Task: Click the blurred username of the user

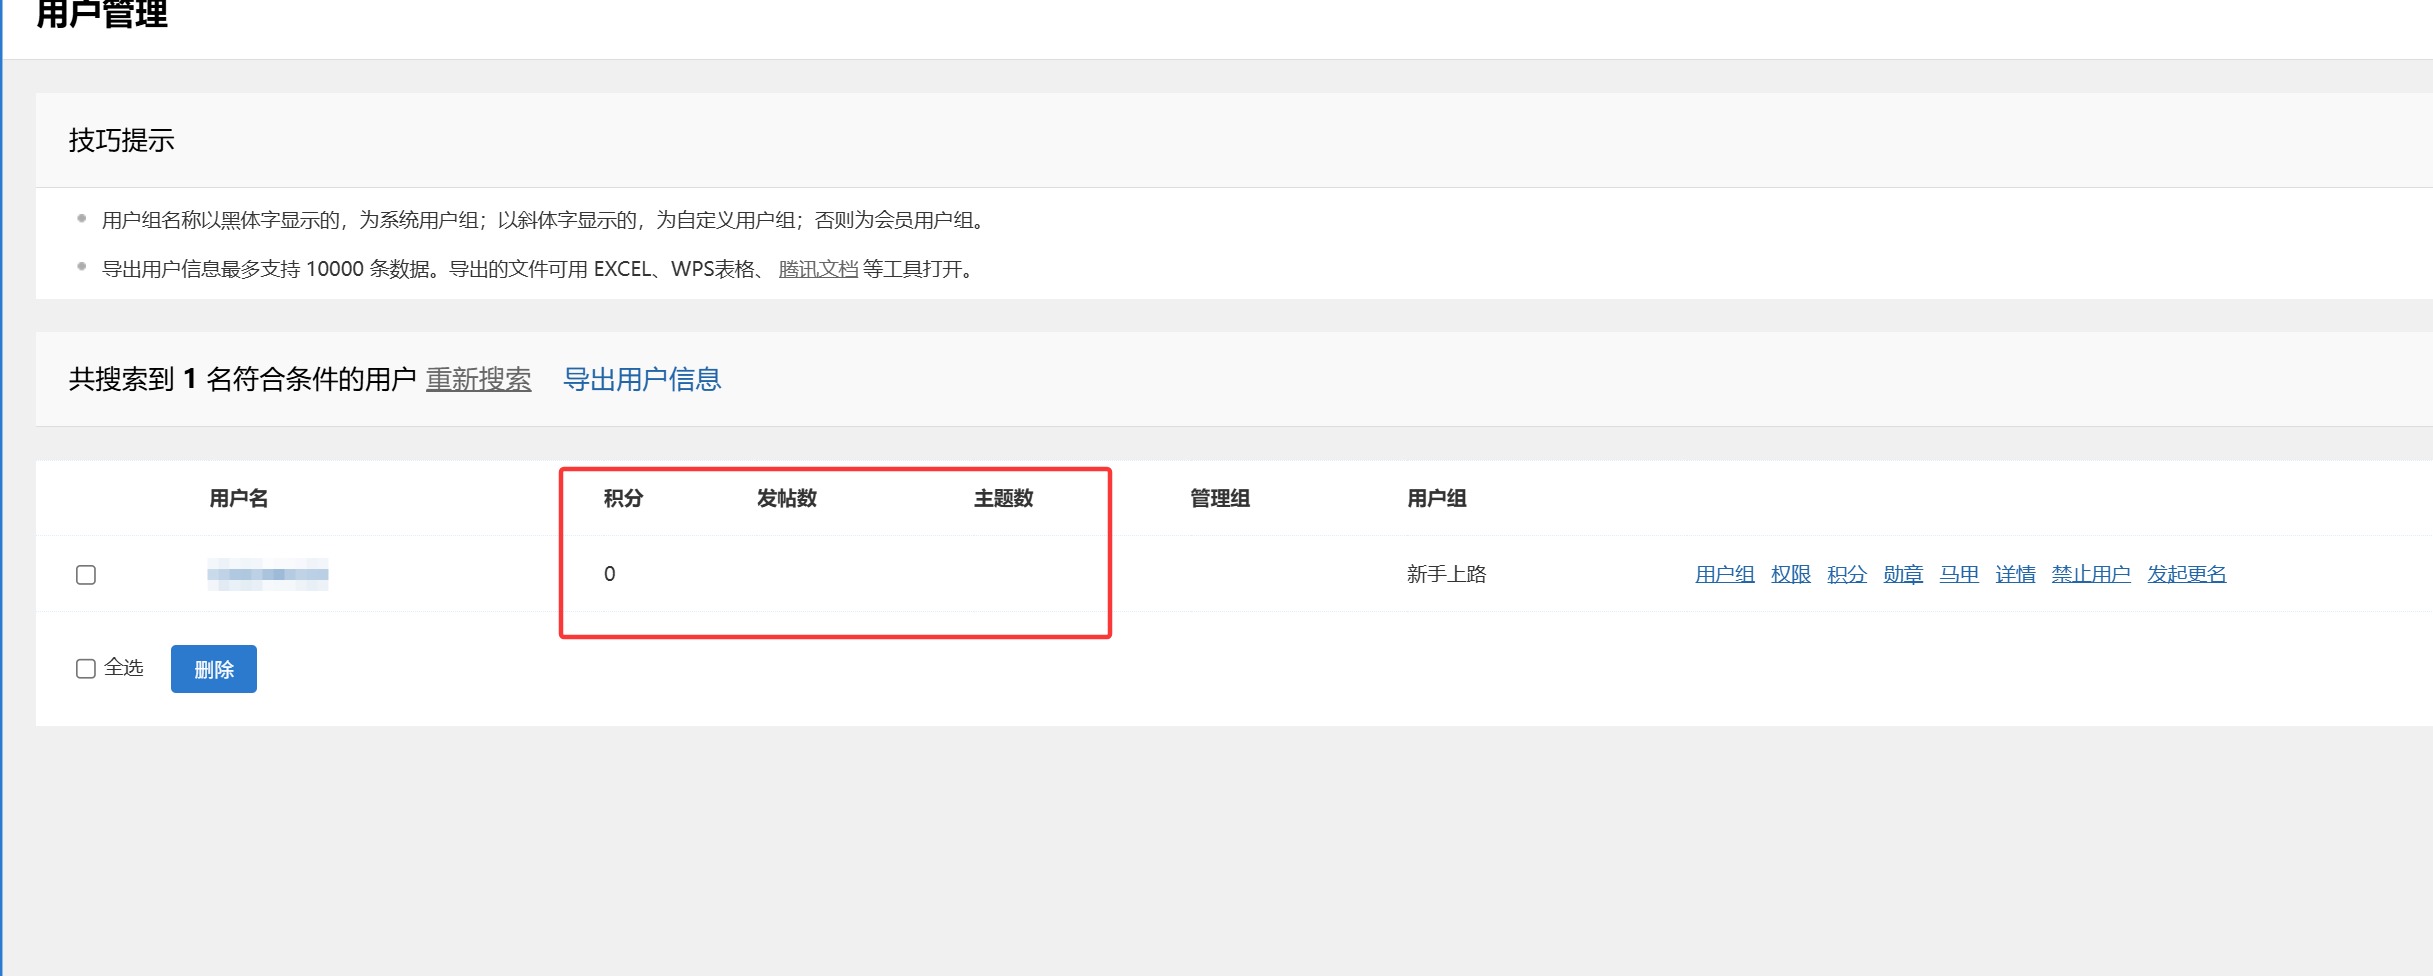Action: [x=268, y=574]
